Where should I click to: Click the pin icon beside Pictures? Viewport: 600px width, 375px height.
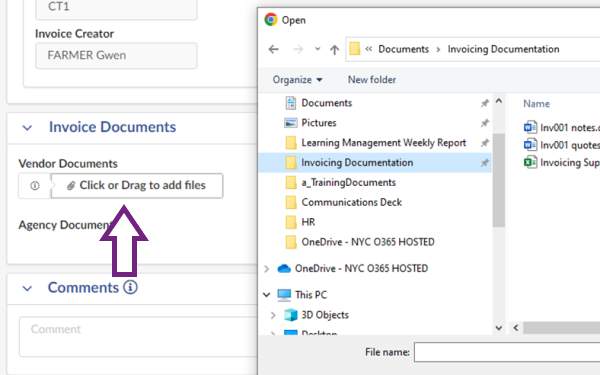coord(485,123)
